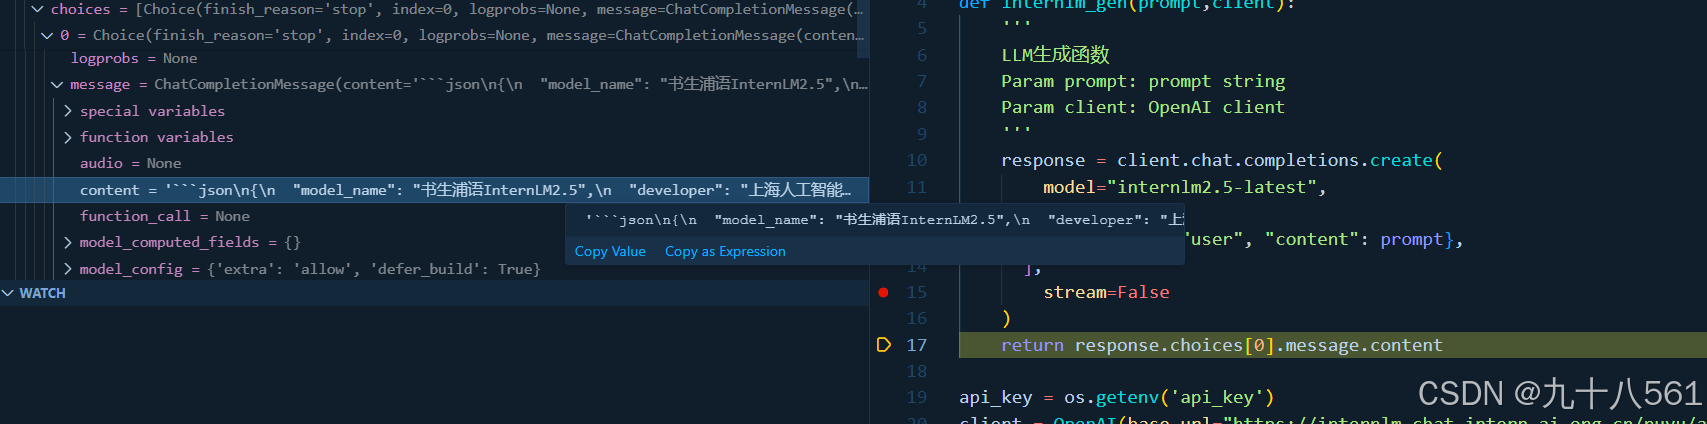Expand model_config entry

[x=67, y=269]
